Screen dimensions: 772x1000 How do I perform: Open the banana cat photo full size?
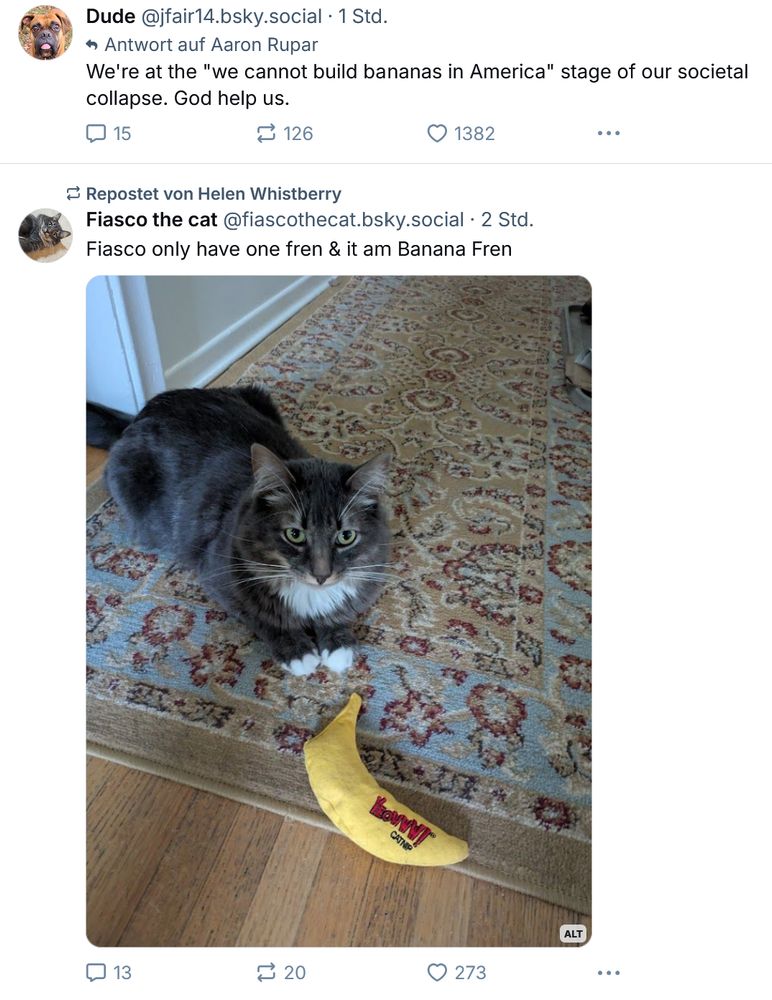coord(339,610)
